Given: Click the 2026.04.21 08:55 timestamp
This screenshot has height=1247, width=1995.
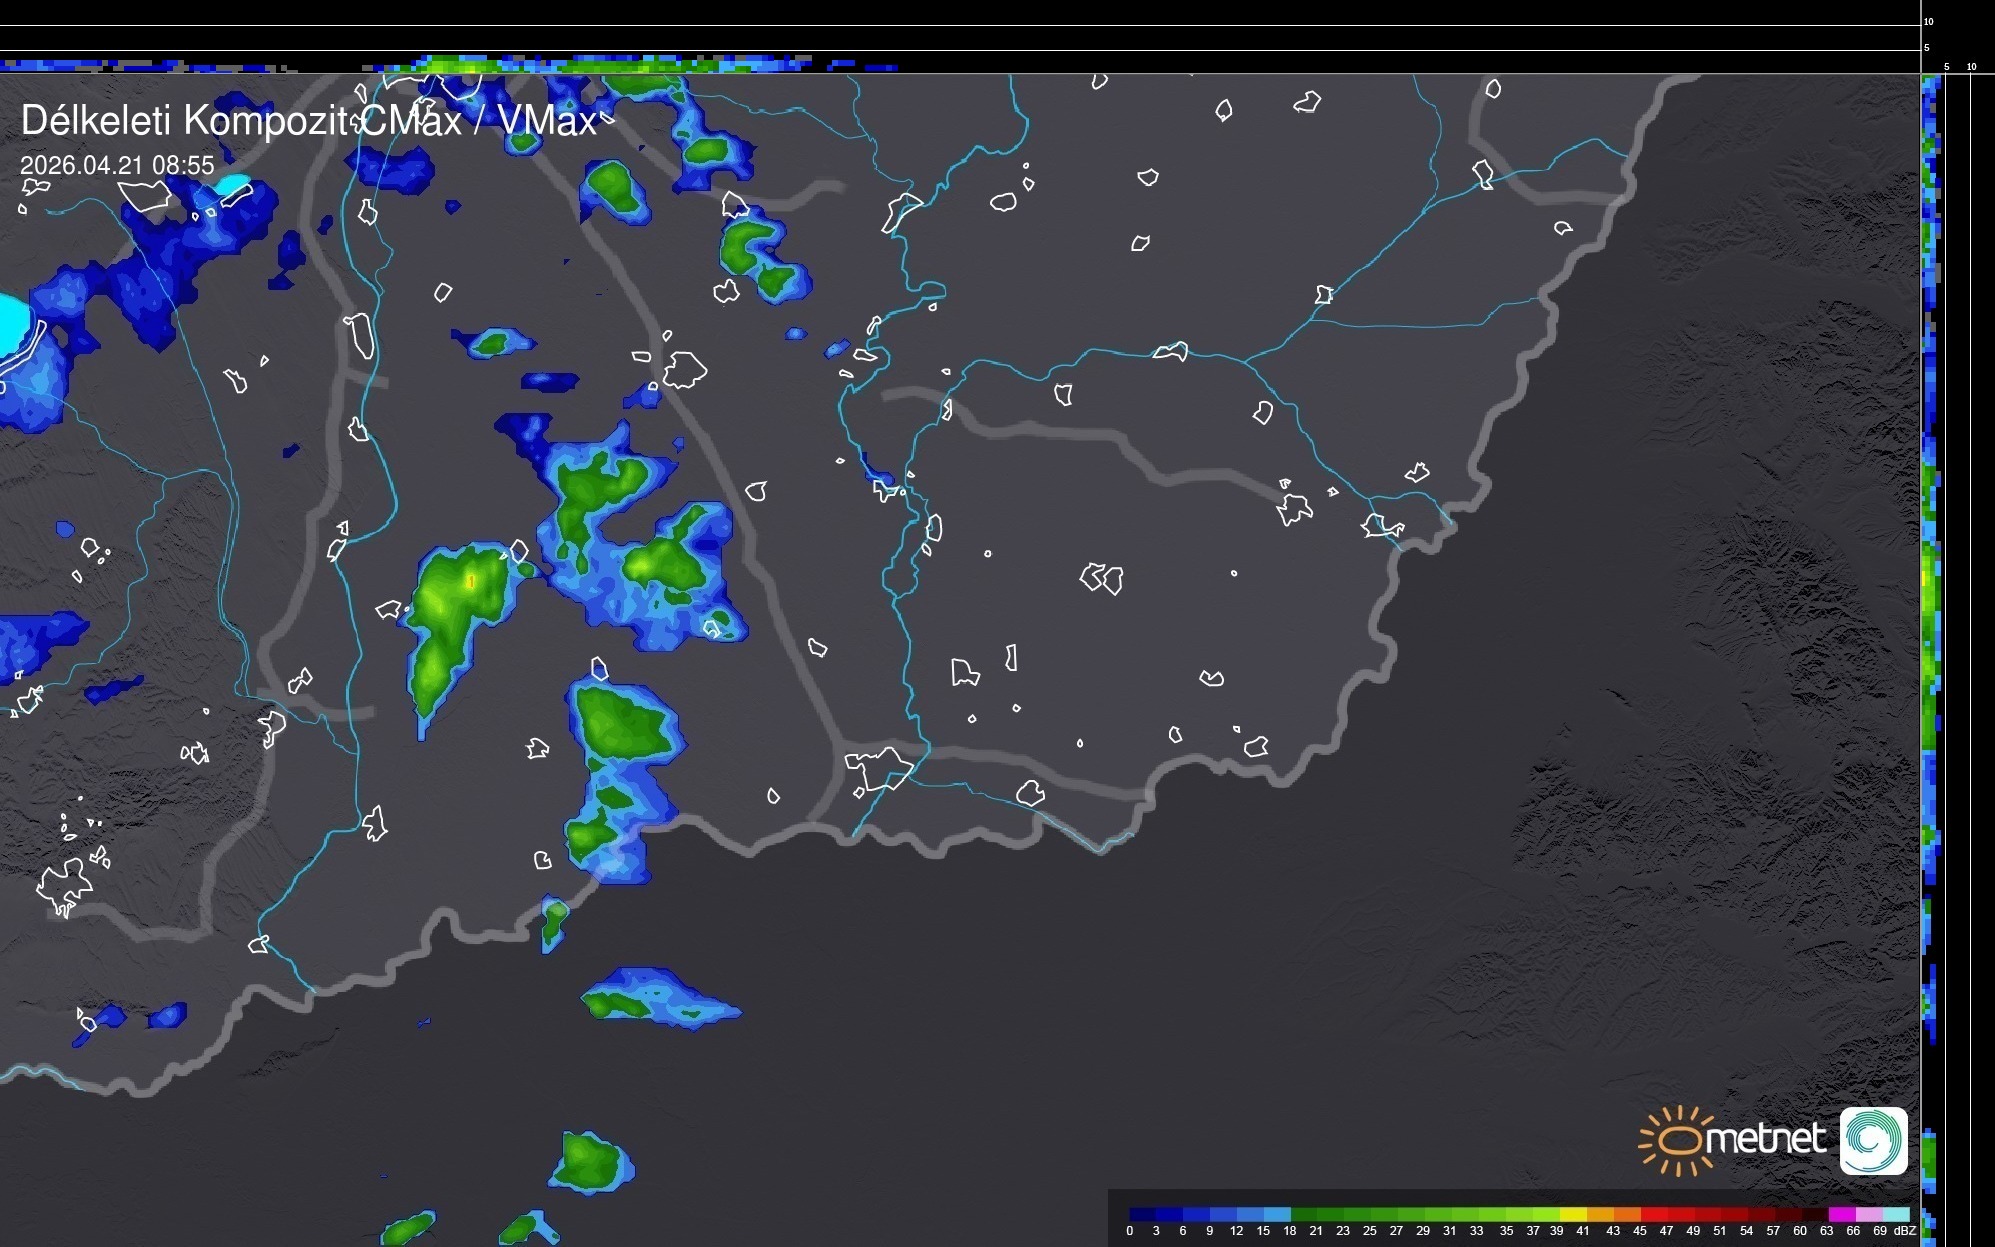Looking at the screenshot, I should click(x=117, y=165).
